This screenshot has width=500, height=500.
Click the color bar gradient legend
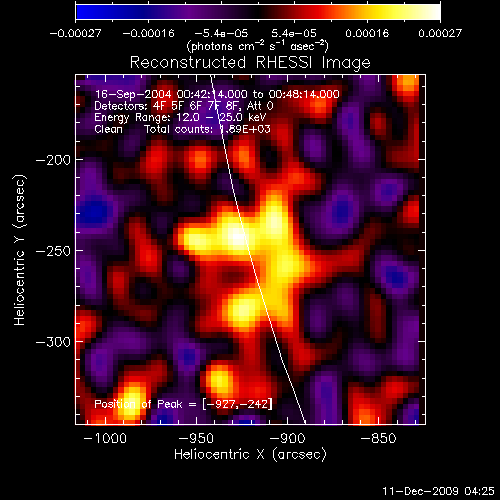coord(258,12)
